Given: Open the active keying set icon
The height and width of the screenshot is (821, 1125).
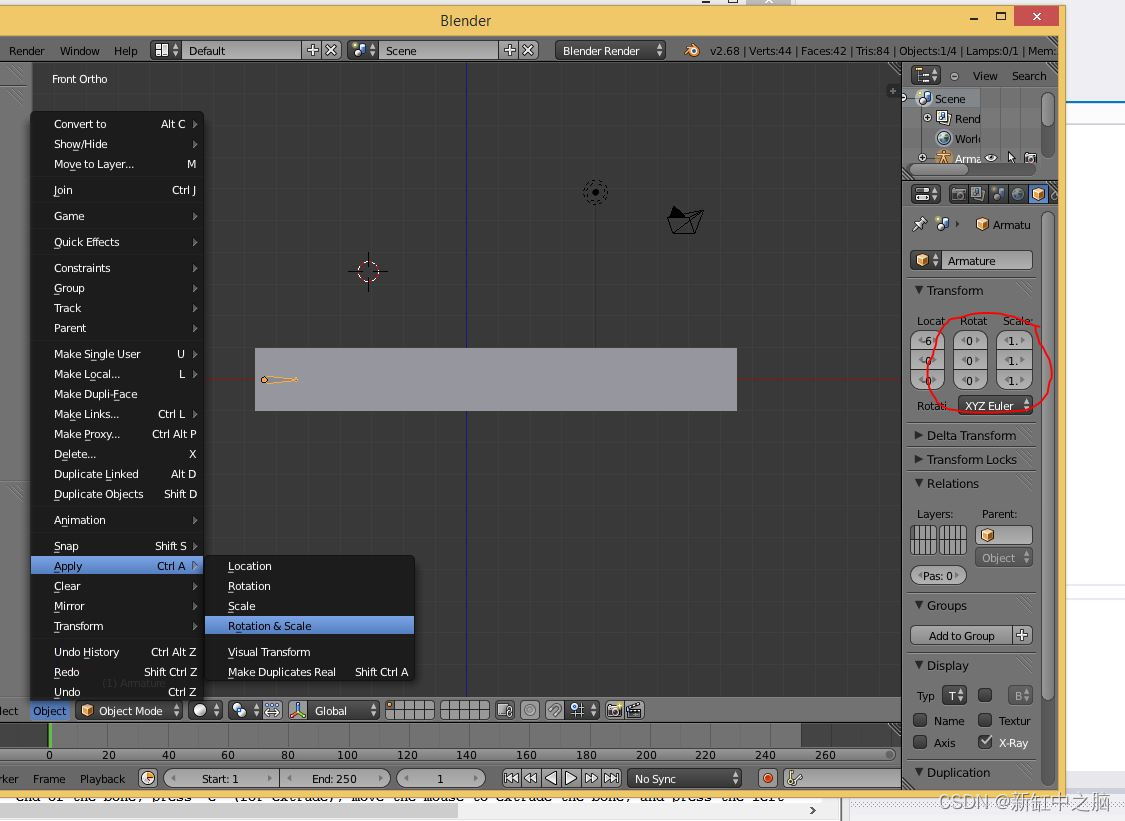Looking at the screenshot, I should point(794,779).
